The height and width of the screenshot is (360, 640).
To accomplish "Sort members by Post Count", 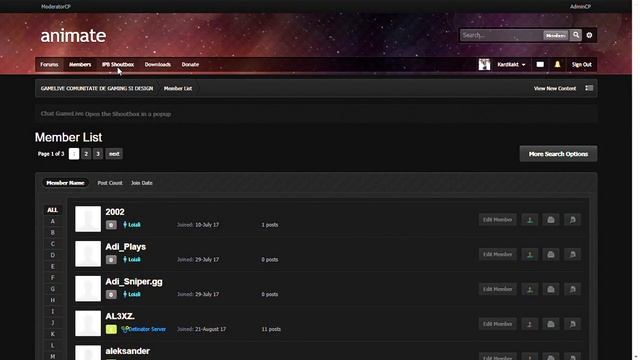I will point(110,183).
